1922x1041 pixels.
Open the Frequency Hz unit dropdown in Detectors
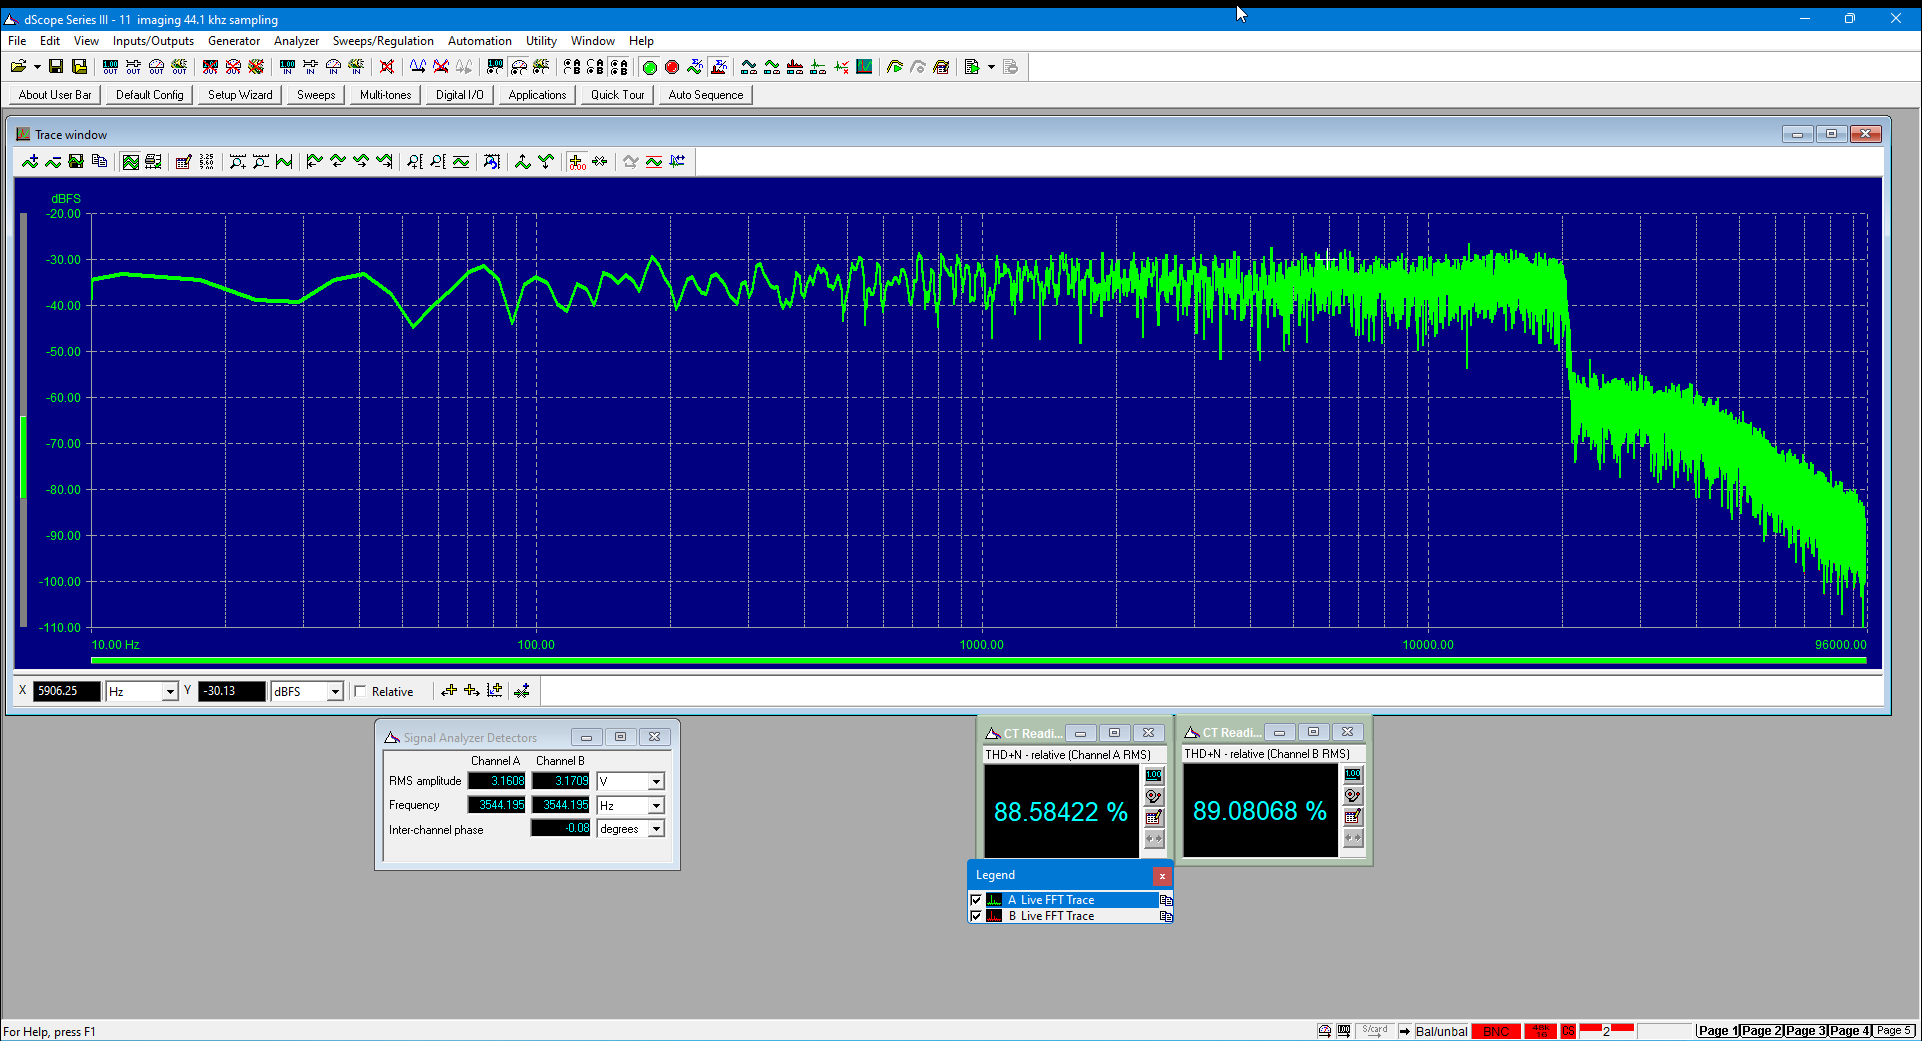tap(656, 806)
